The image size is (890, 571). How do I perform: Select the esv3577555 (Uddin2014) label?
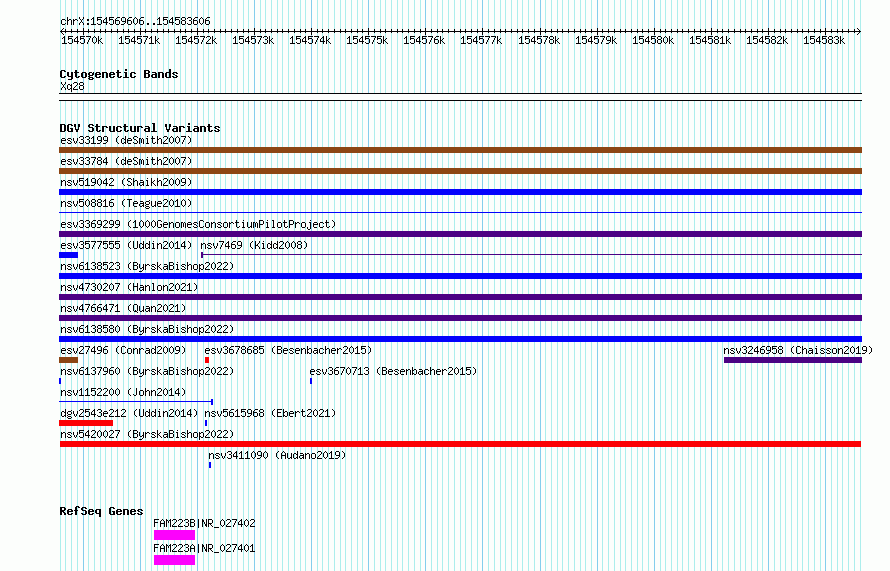click(x=126, y=245)
